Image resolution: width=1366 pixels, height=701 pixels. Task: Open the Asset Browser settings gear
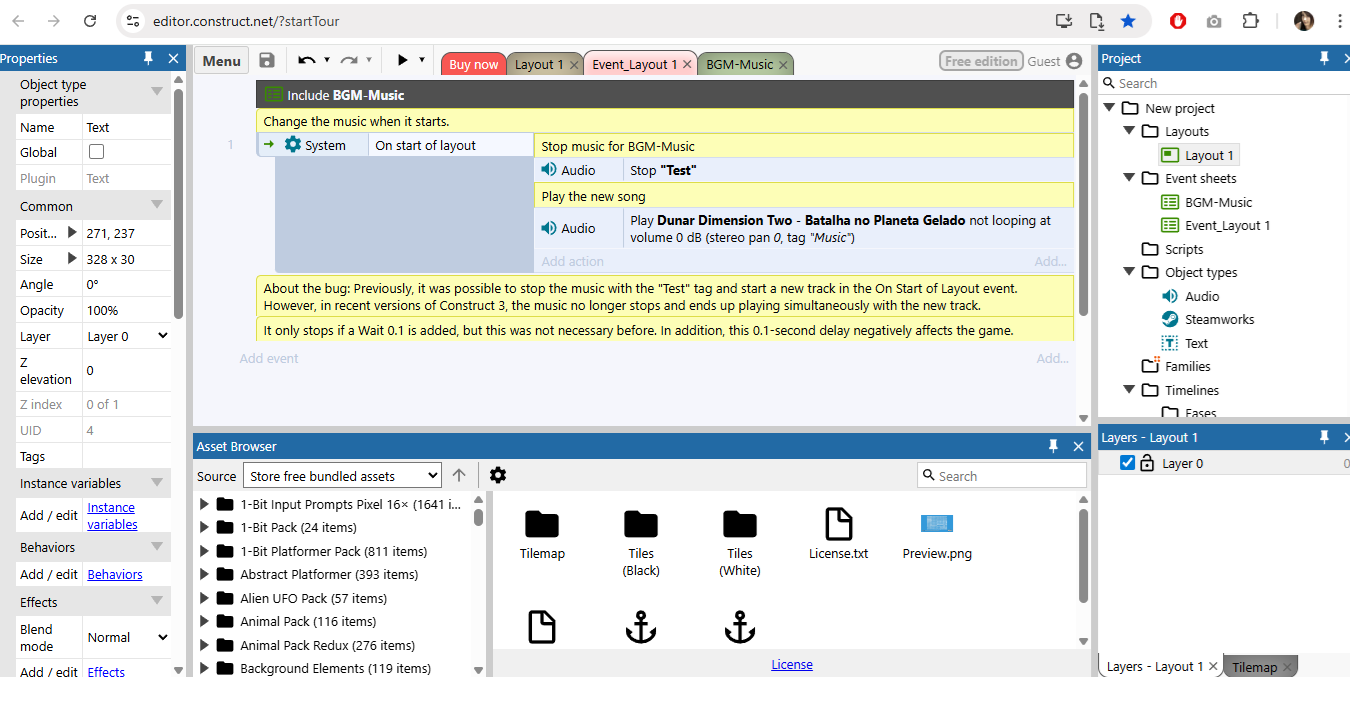[498, 475]
